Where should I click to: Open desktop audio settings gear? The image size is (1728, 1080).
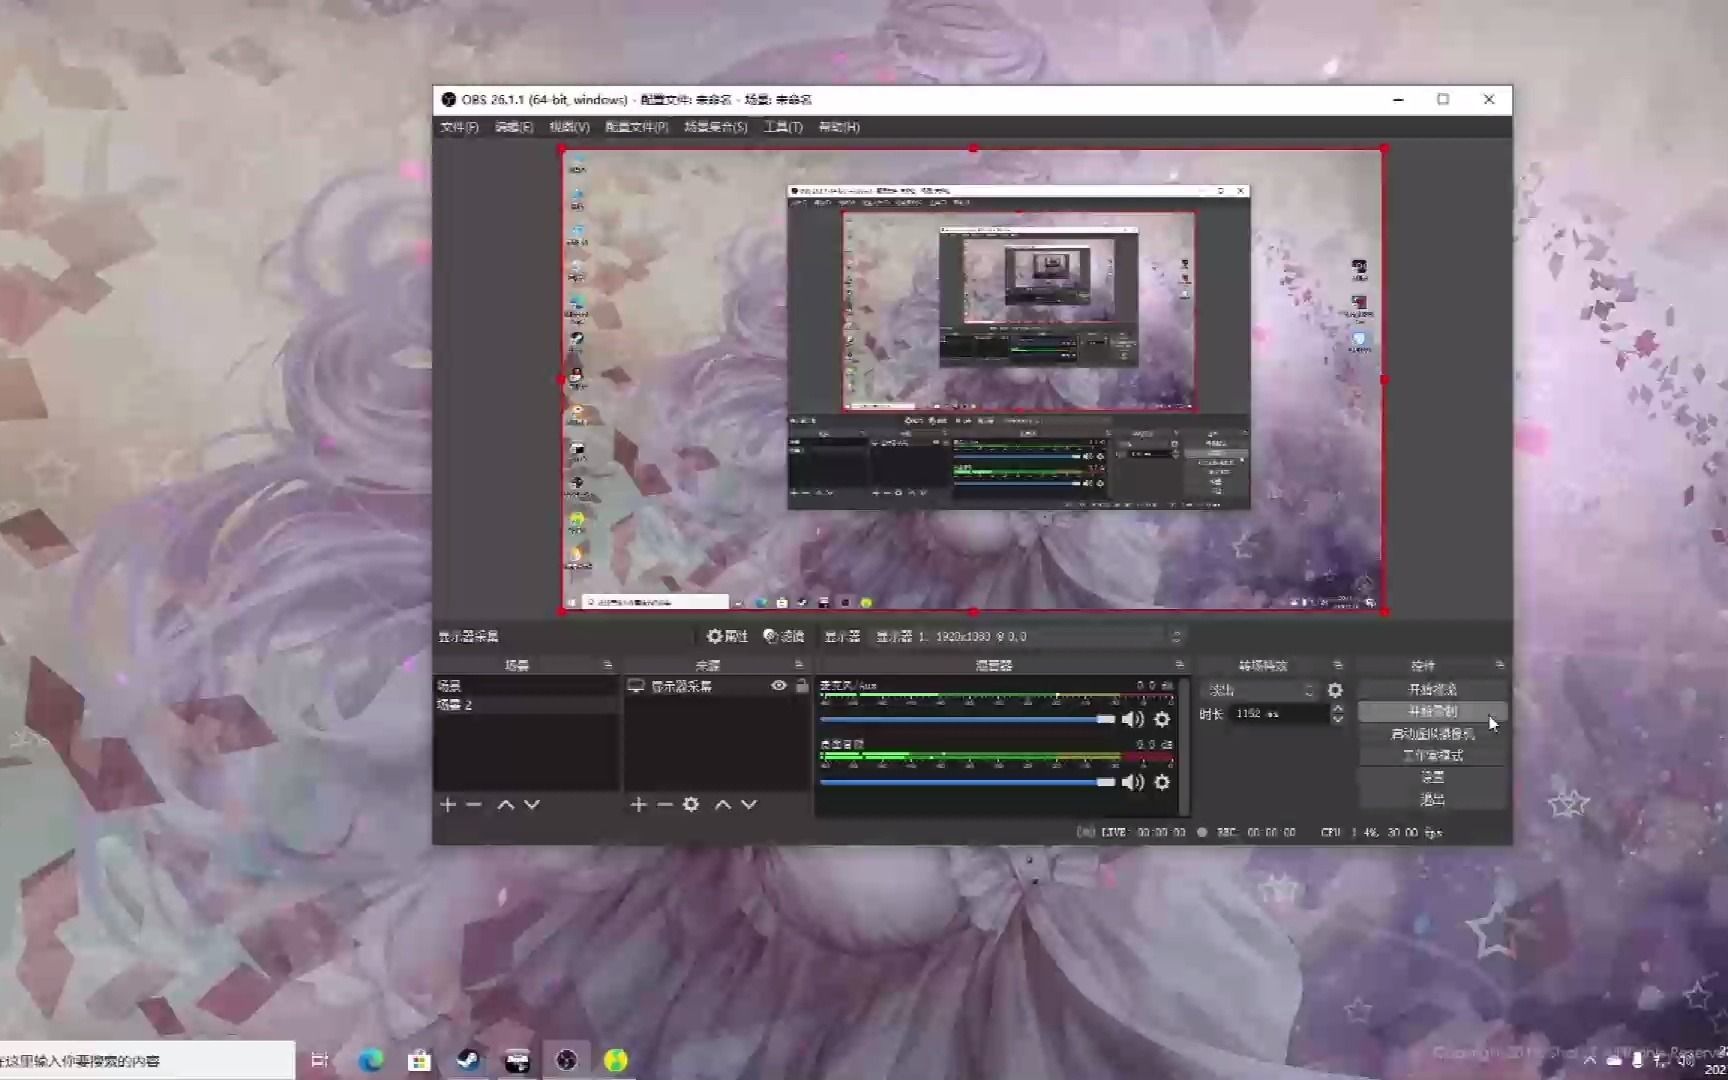point(1162,782)
